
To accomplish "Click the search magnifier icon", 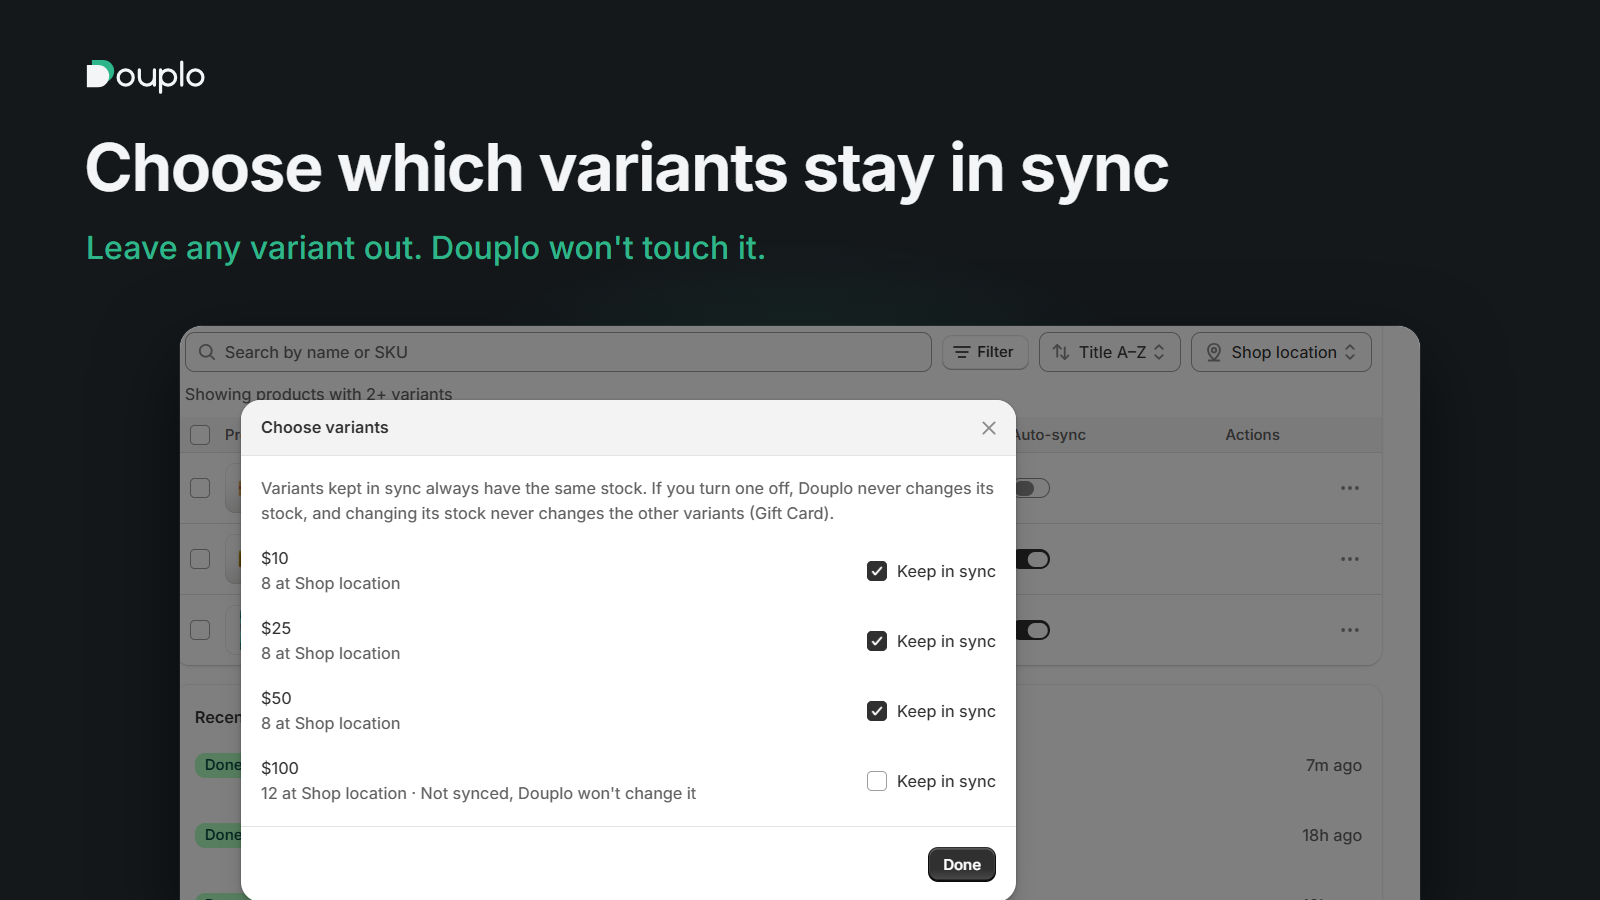I will click(207, 352).
